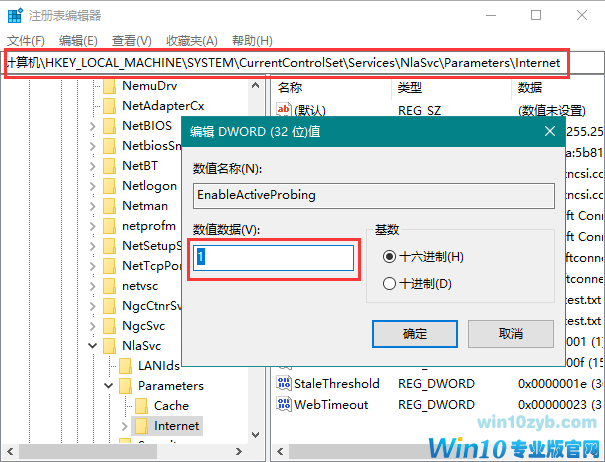This screenshot has height=462, width=605.
Task: Expand the NetBIOS tree node
Action: click(x=93, y=126)
